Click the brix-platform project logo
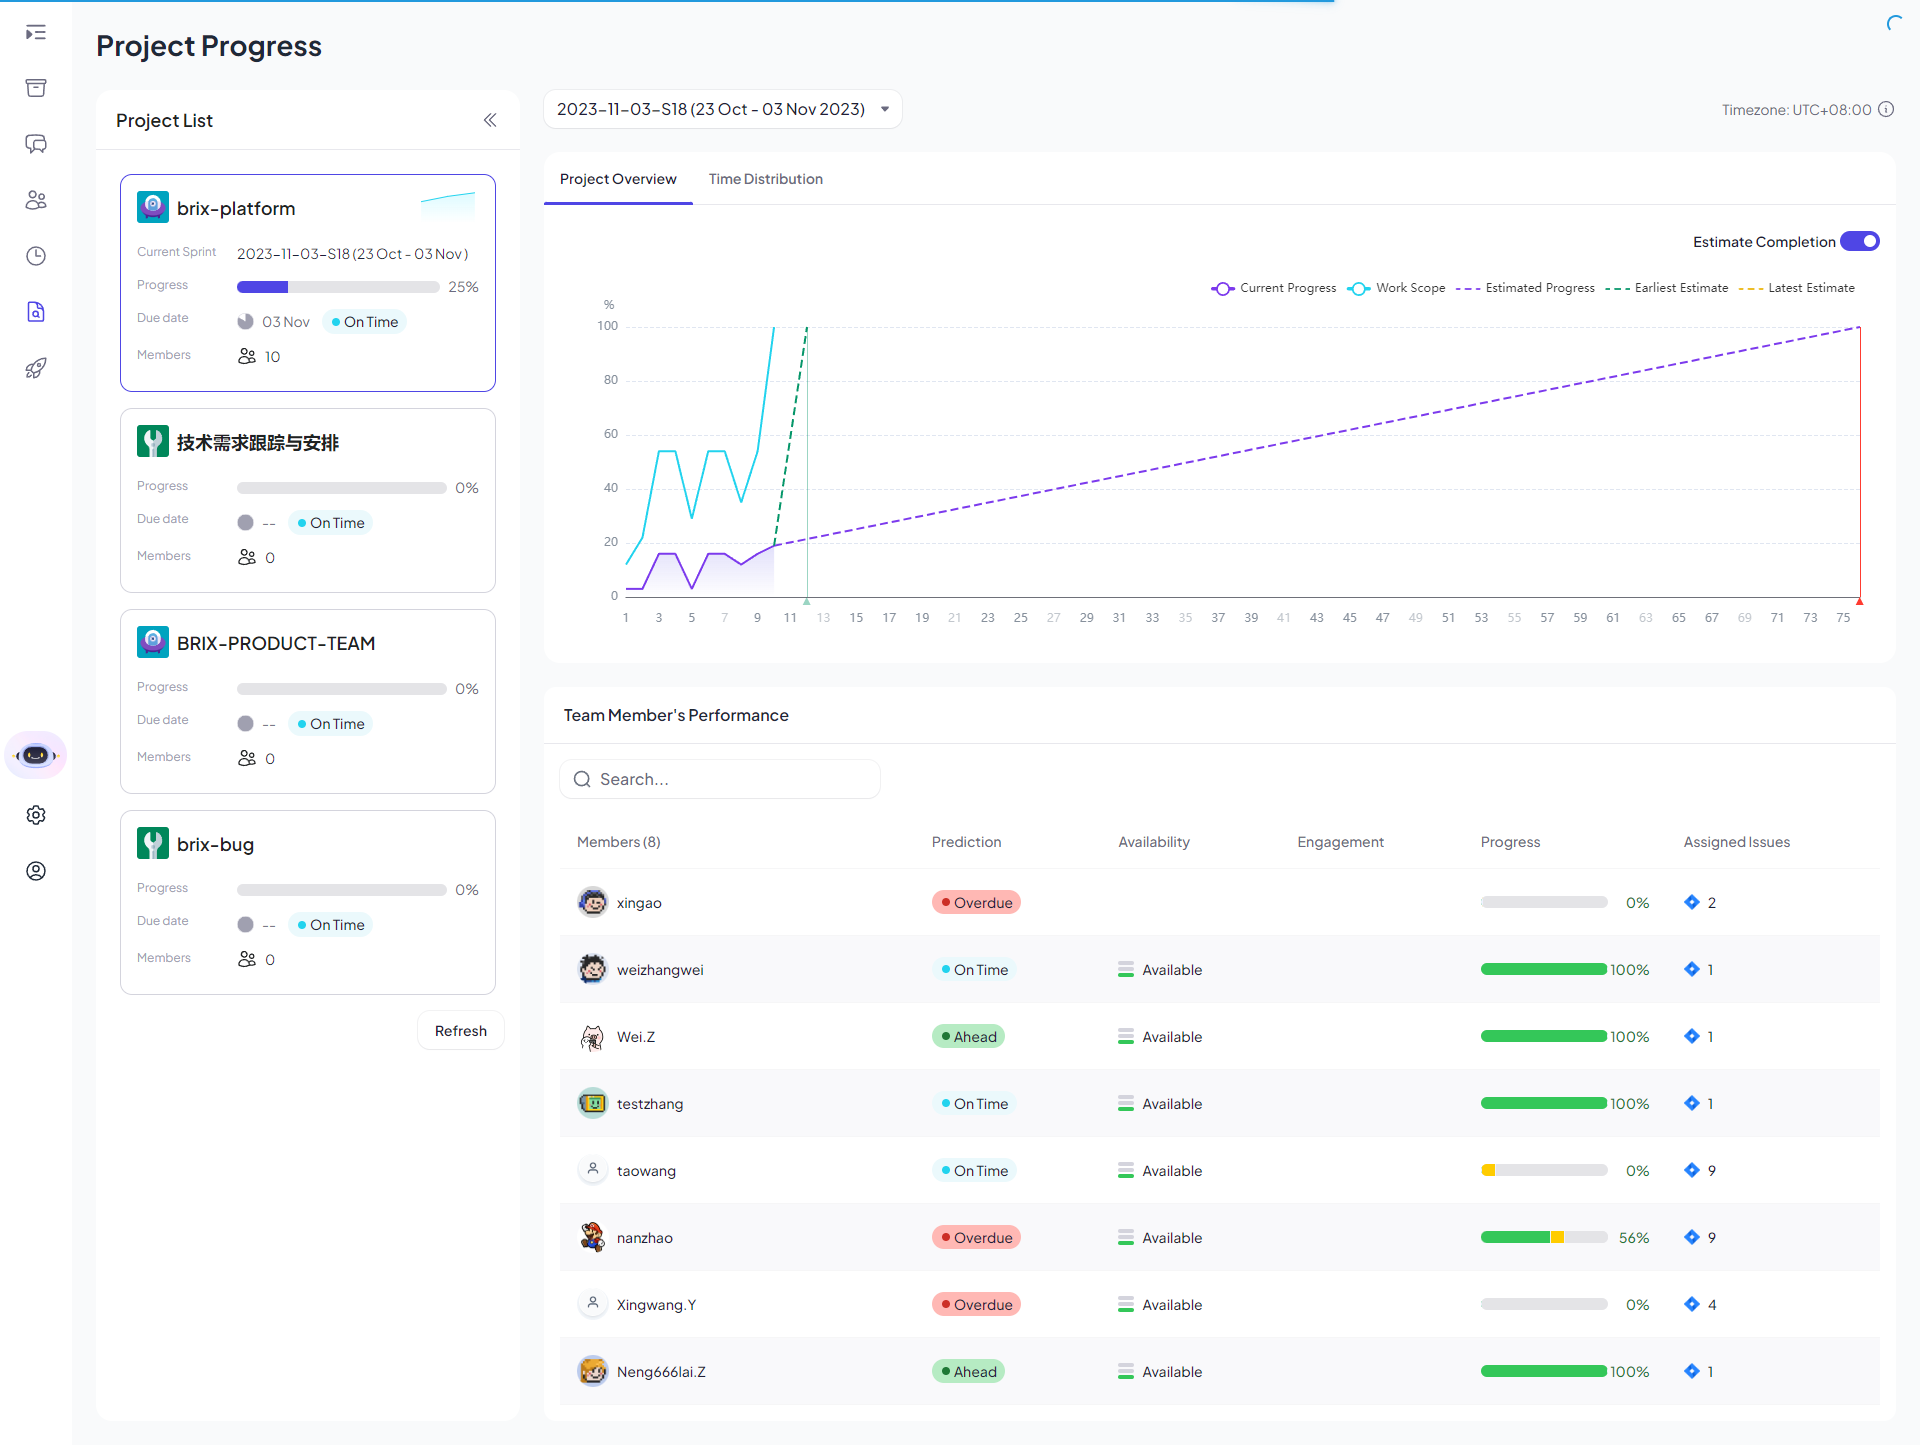Screen dimensions: 1920x1445 click(x=153, y=207)
